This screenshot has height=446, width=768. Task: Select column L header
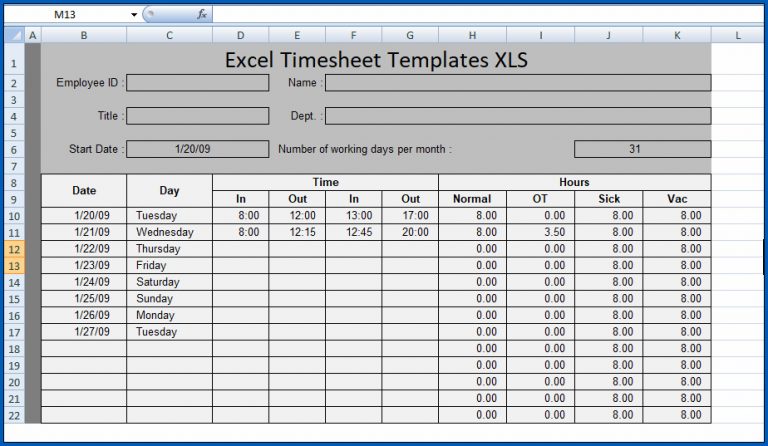click(738, 36)
